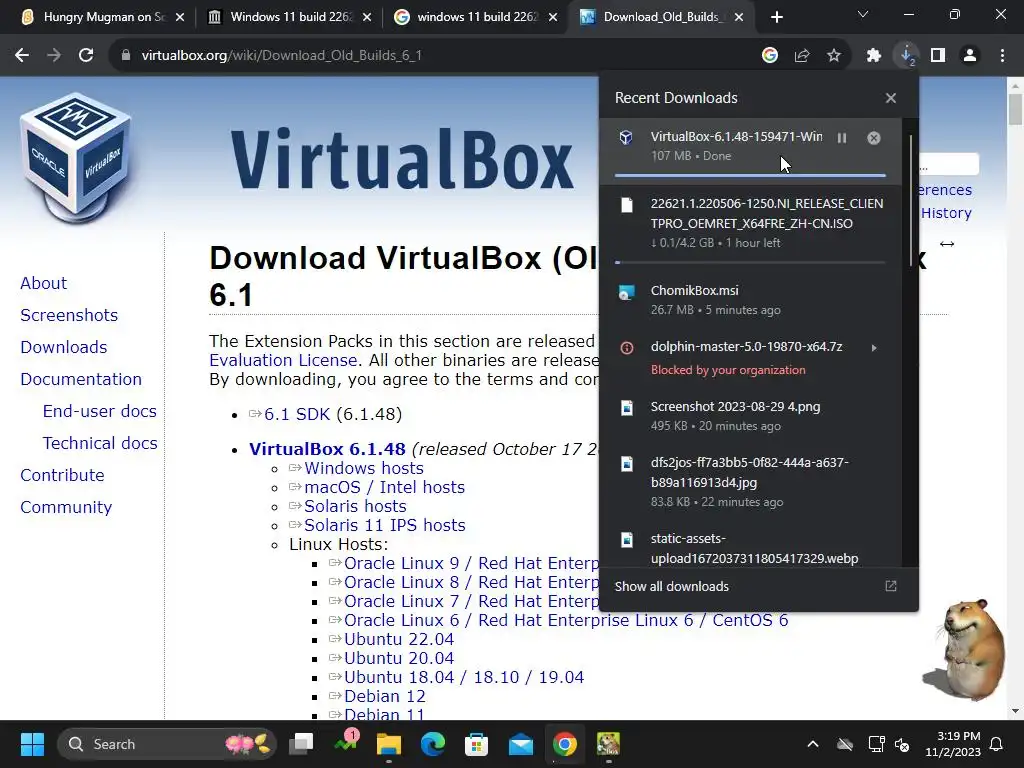Open the Community sidebar link
The image size is (1024, 768).
[66, 507]
